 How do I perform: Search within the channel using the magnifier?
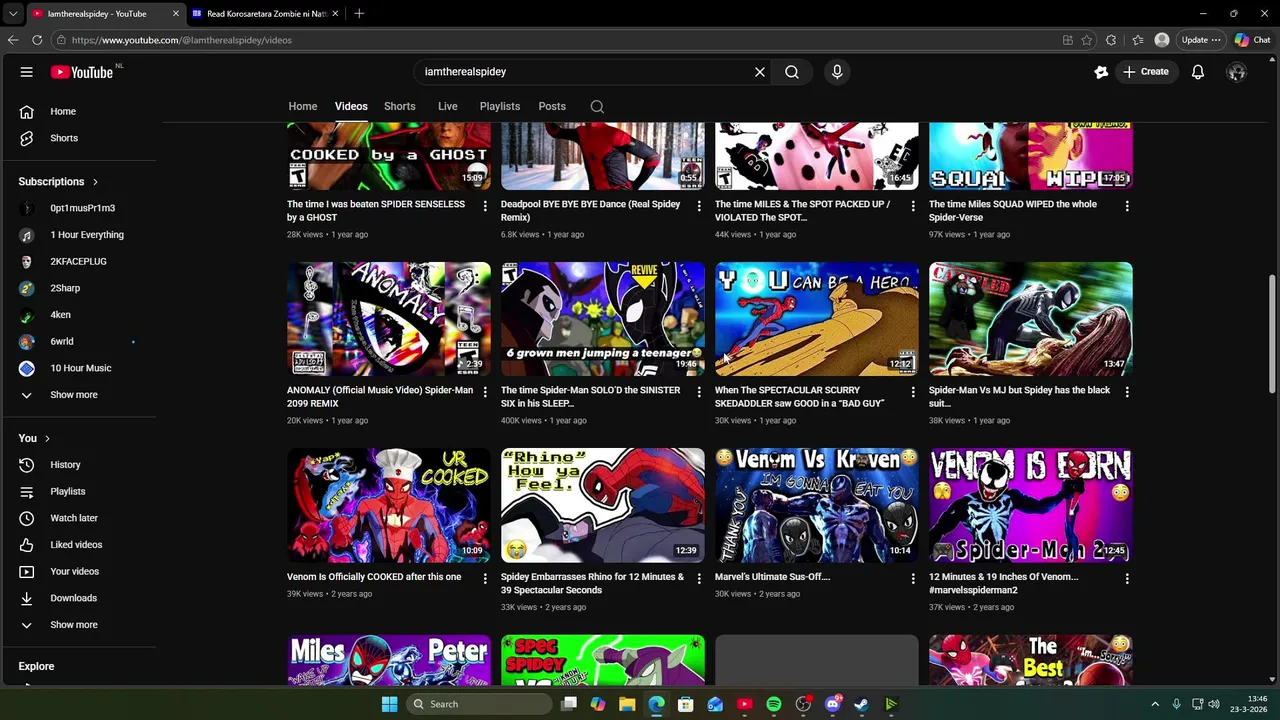(x=597, y=106)
